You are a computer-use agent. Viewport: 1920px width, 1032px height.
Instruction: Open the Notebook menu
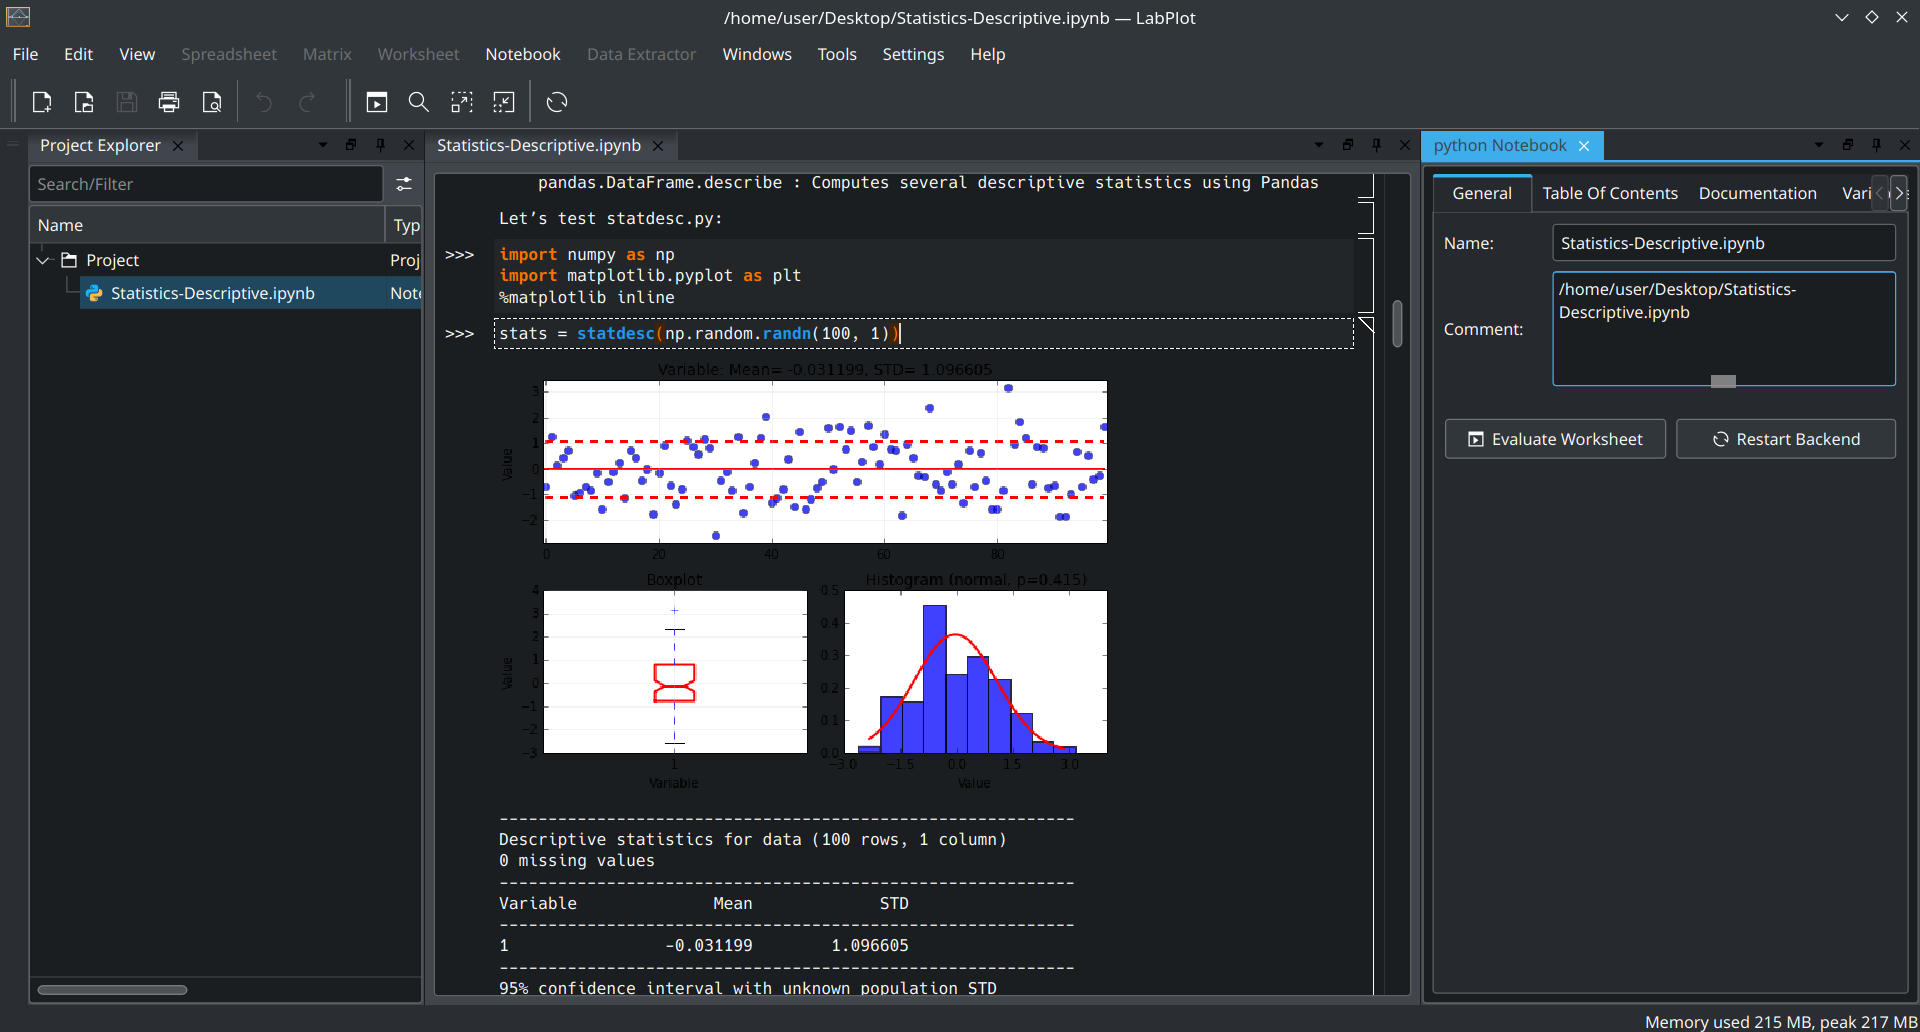tap(522, 54)
